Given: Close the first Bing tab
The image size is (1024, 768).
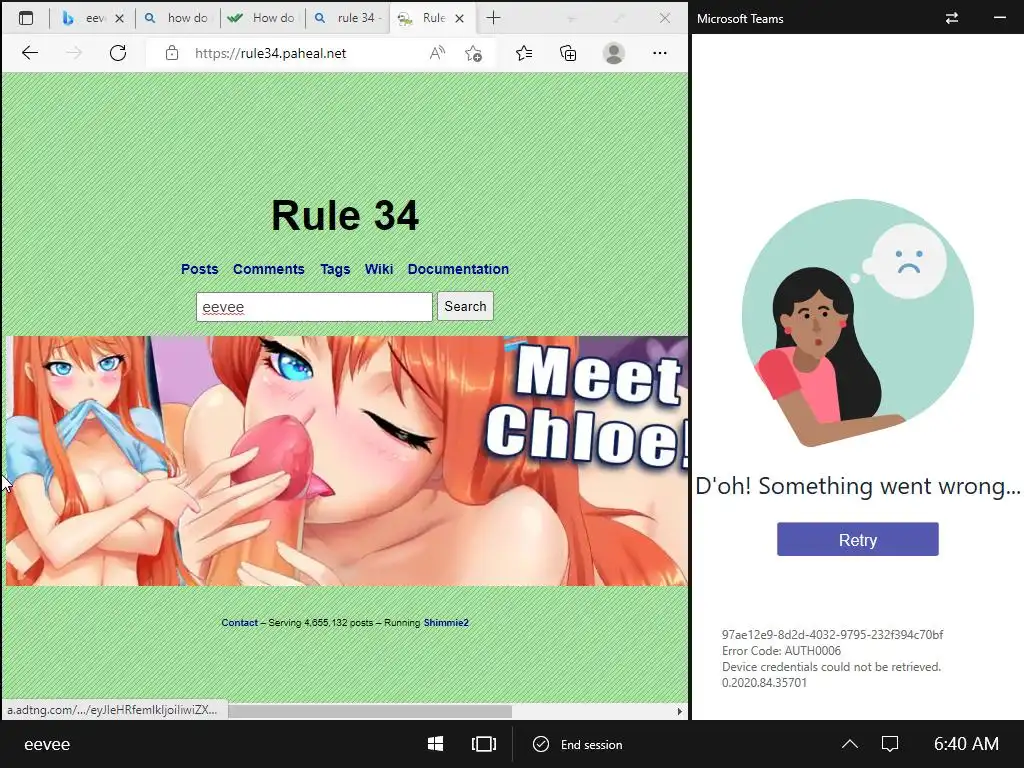Looking at the screenshot, I should [120, 18].
